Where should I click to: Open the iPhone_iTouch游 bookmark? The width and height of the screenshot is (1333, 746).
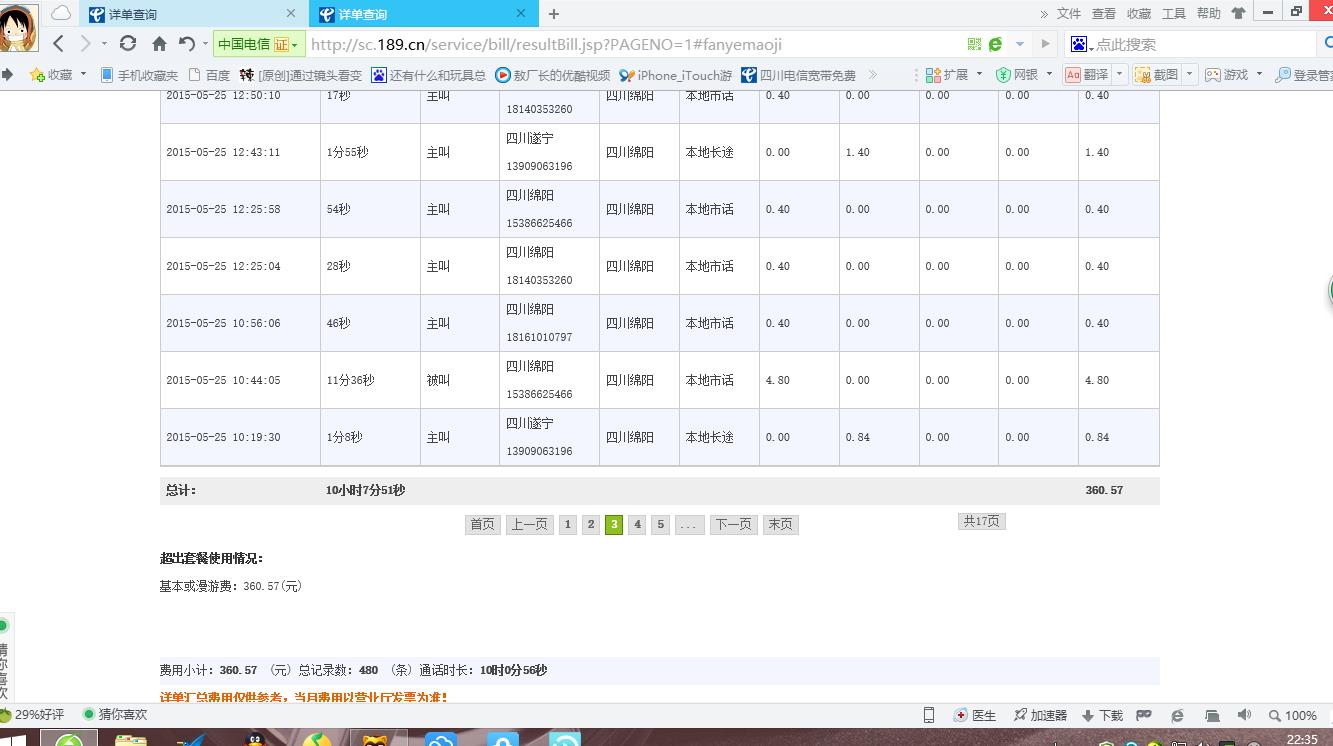[675, 75]
